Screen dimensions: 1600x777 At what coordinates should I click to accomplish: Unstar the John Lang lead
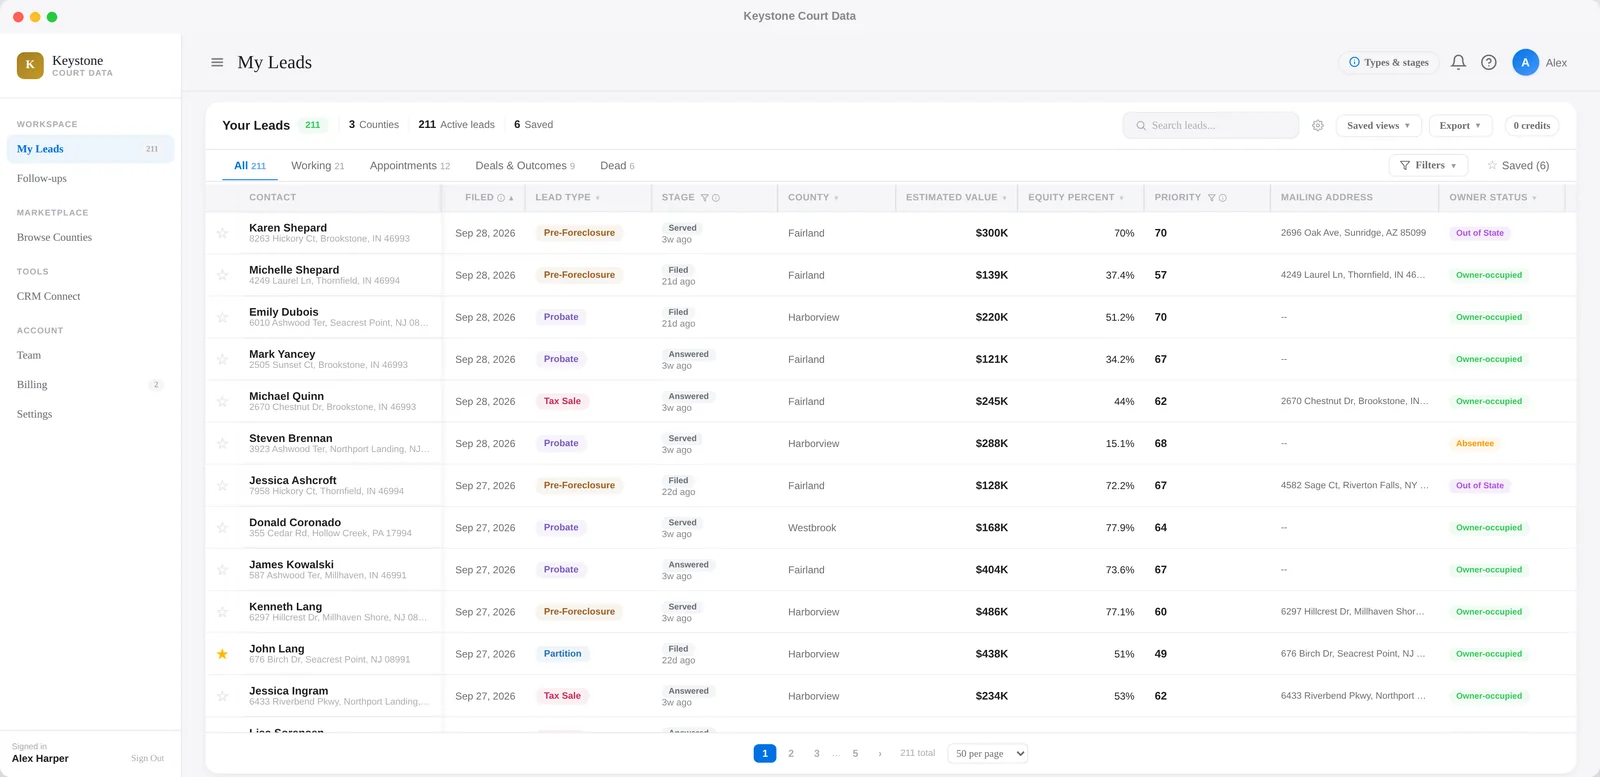click(x=222, y=654)
